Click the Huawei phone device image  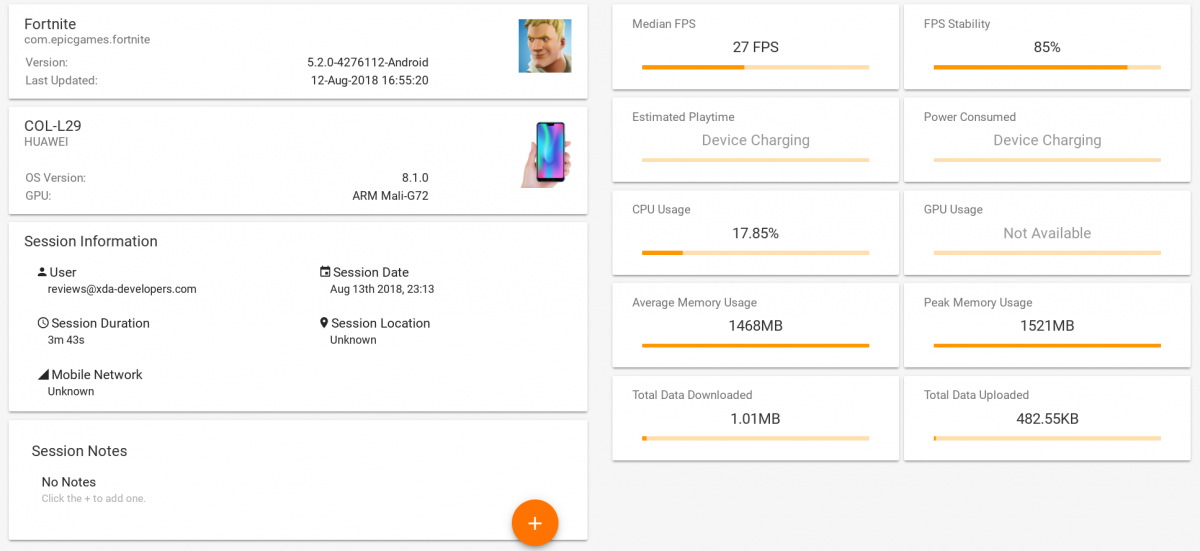(545, 154)
